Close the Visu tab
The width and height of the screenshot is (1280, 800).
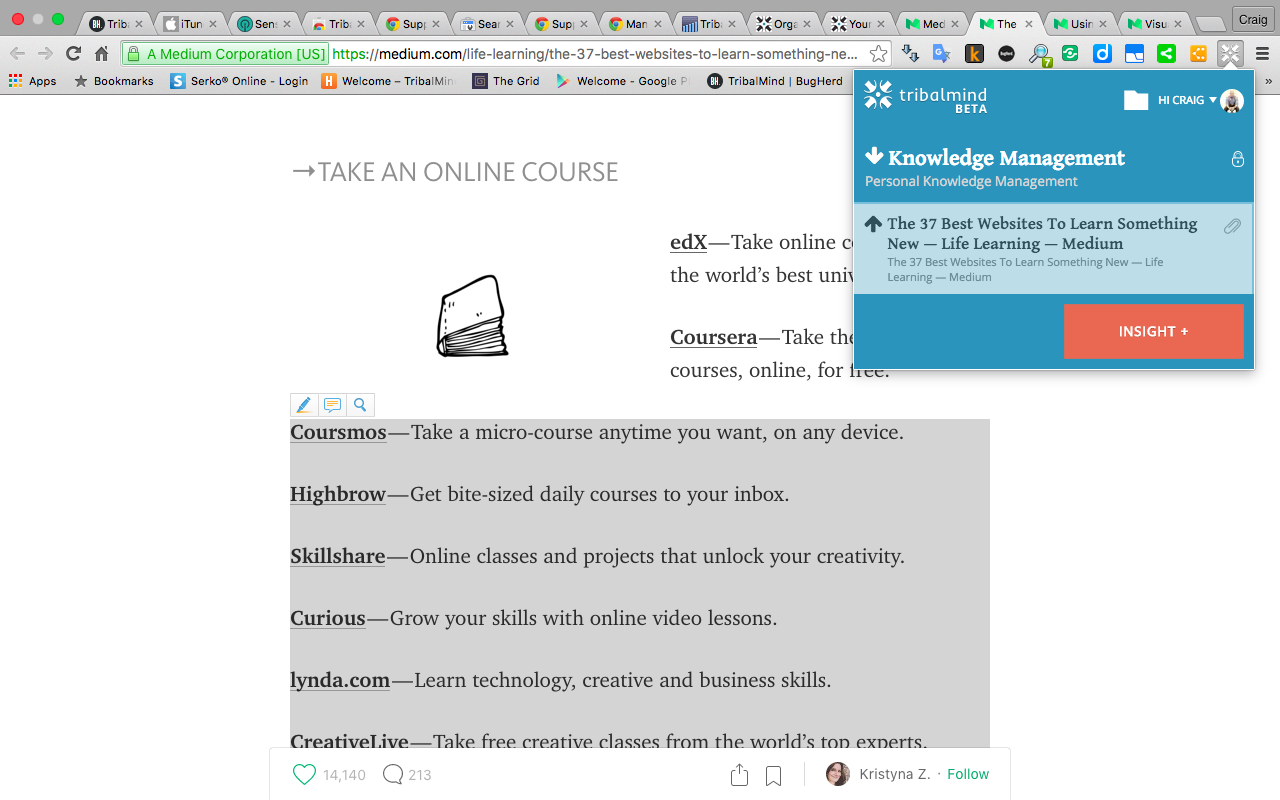coord(1177,24)
